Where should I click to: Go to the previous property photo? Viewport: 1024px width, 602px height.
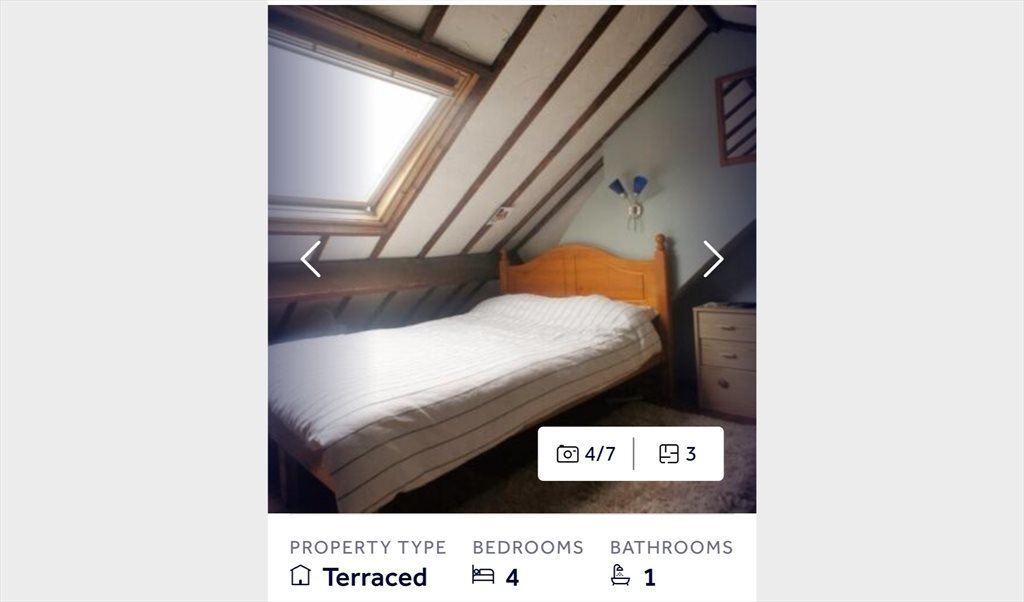pos(311,259)
